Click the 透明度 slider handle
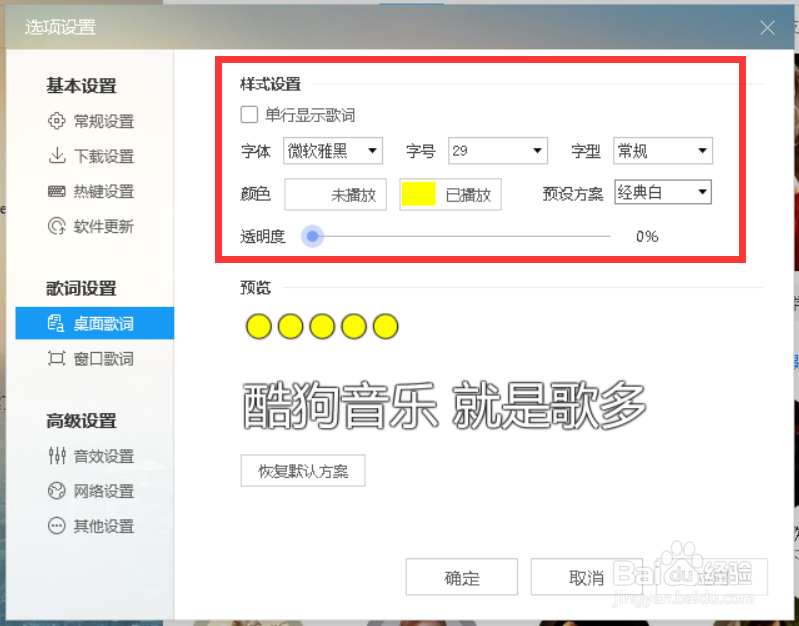The image size is (799, 626). [312, 236]
